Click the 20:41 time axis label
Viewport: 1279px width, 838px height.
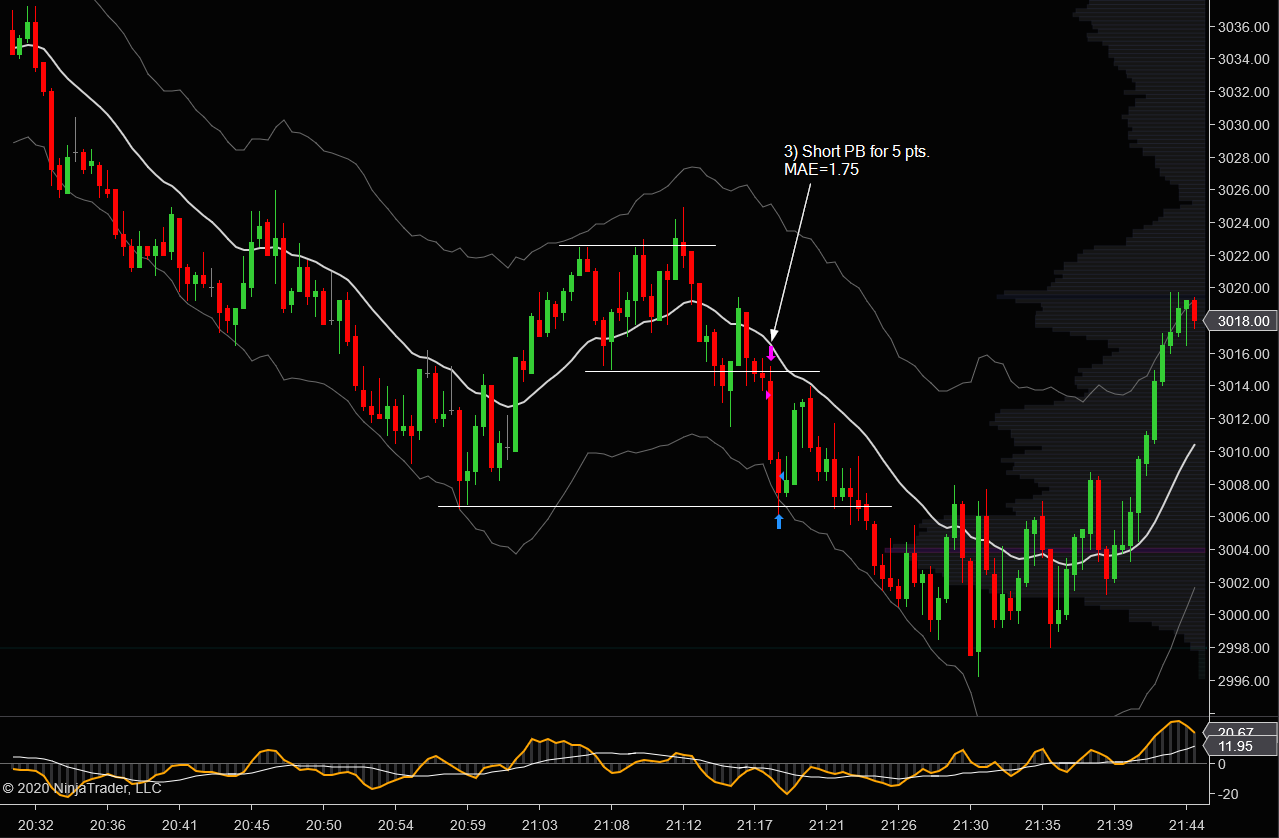180,825
